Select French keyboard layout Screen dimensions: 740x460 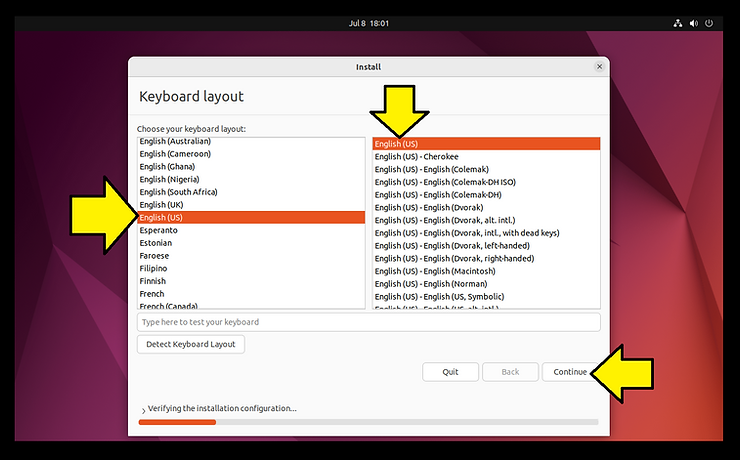pyautogui.click(x=251, y=294)
